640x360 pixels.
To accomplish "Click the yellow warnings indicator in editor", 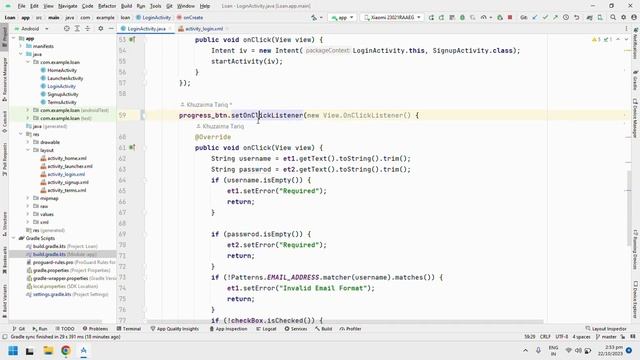I will point(596,40).
